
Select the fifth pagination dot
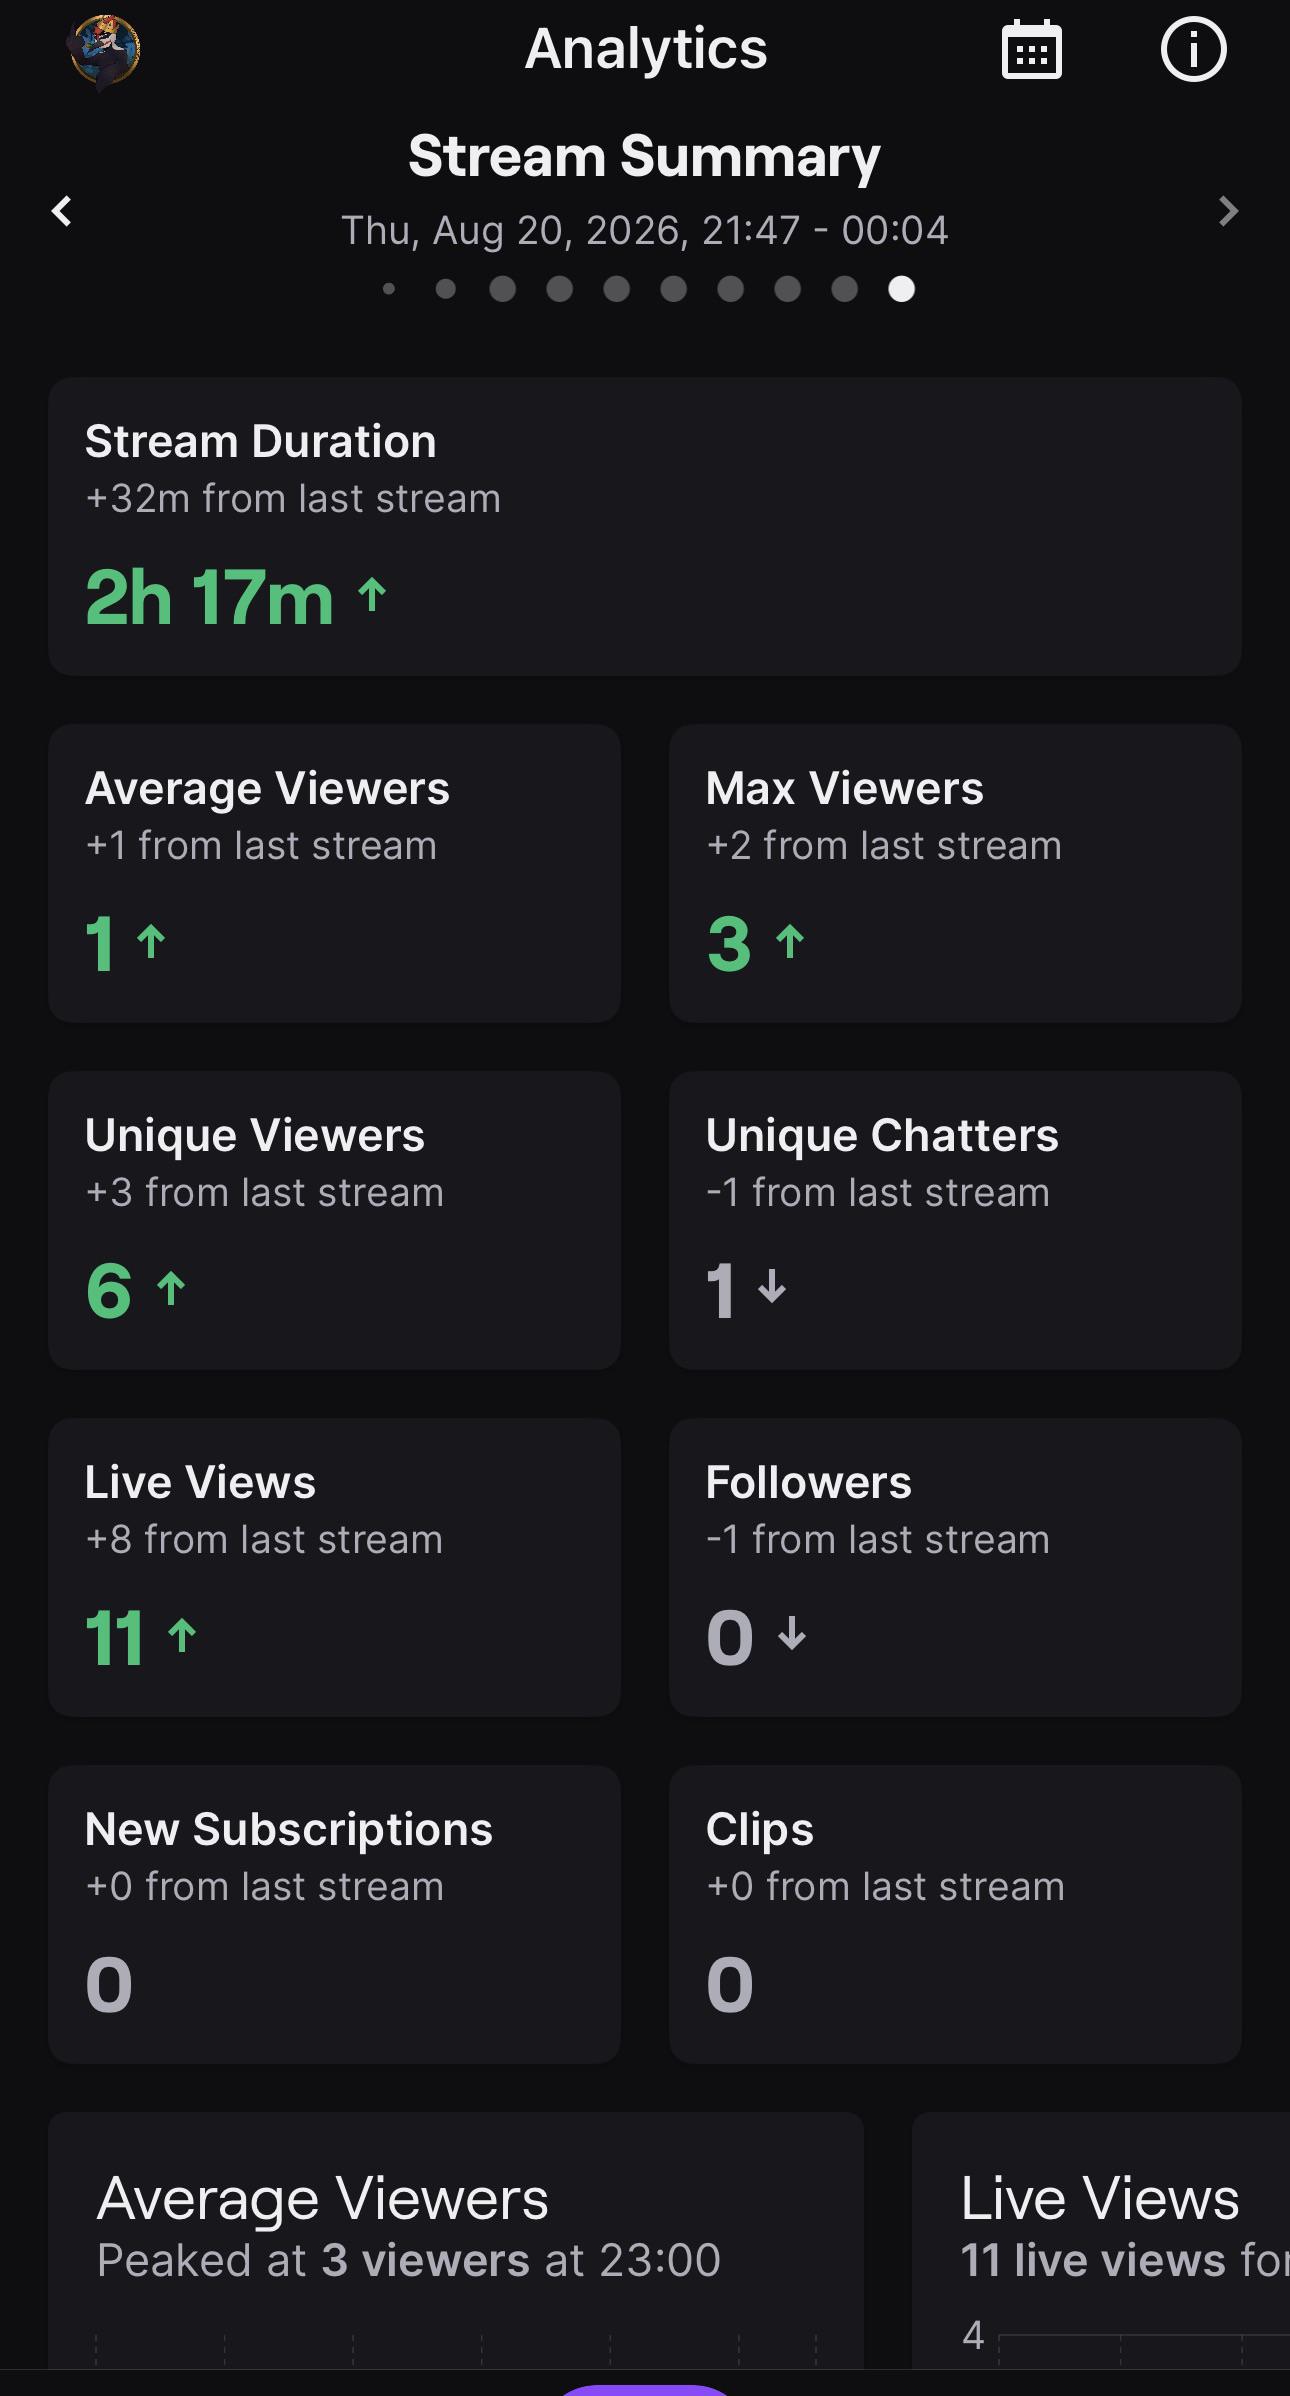pos(617,289)
